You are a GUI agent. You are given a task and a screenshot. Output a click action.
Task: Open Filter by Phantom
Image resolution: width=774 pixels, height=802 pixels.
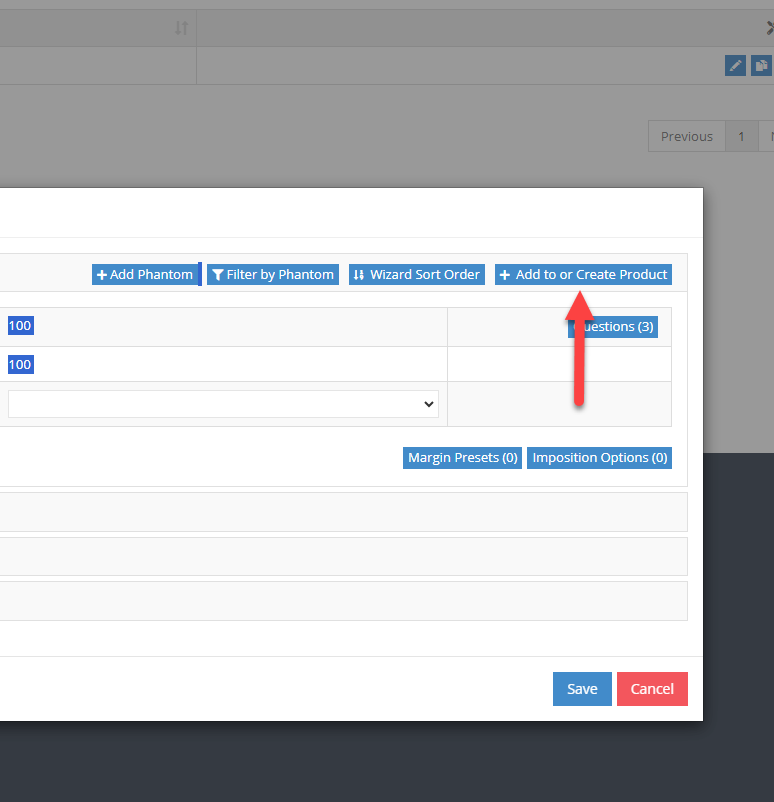tap(273, 275)
